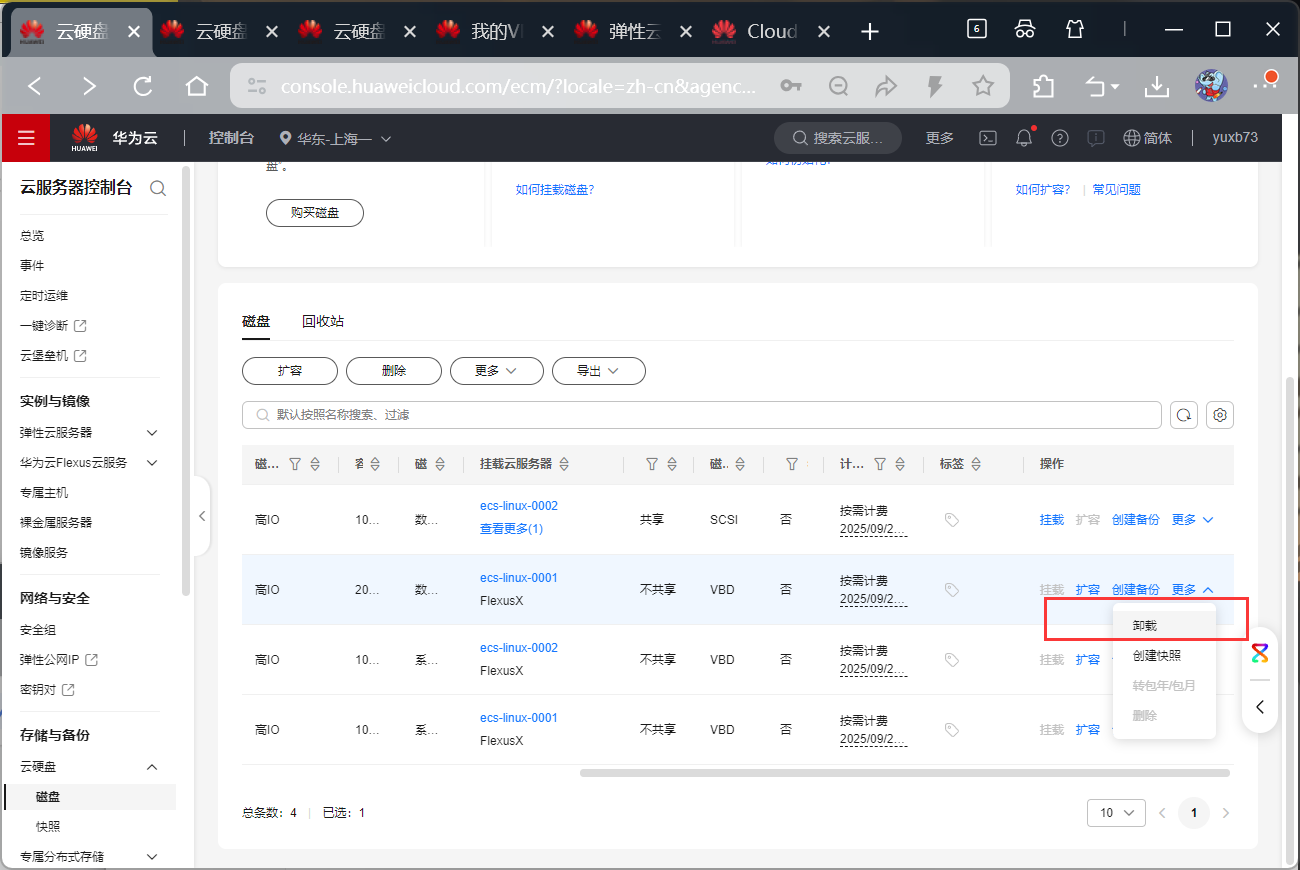Screen dimensions: 1300x870
Task: Collapse 更多 in the highlighted row
Action: [1192, 590]
